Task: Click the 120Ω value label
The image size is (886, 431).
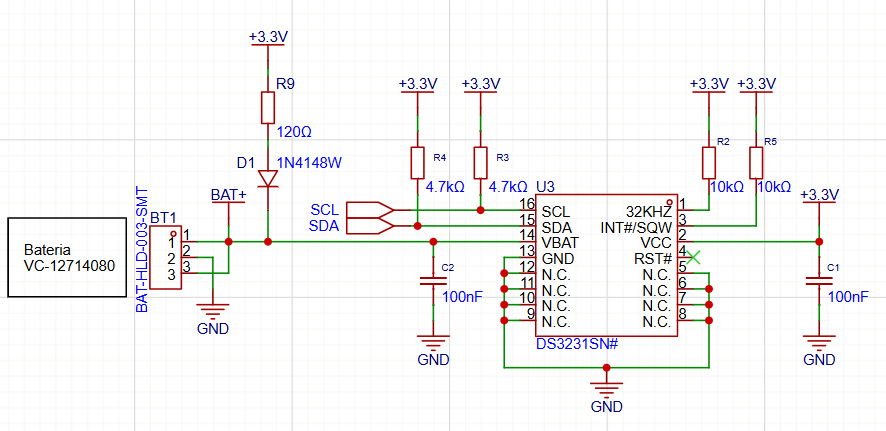Action: [x=294, y=132]
